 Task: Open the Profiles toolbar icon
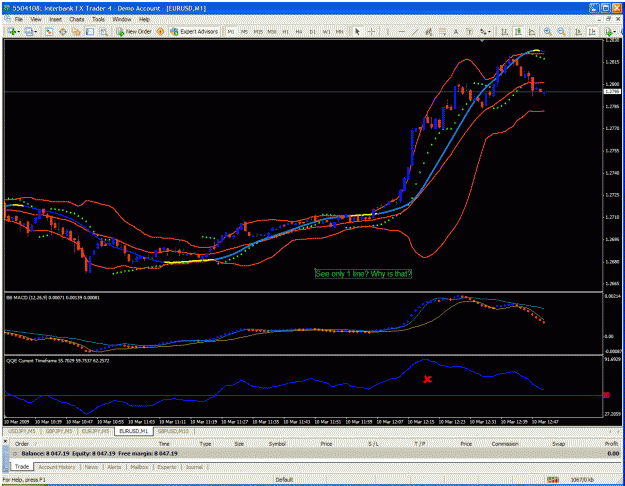coord(29,31)
